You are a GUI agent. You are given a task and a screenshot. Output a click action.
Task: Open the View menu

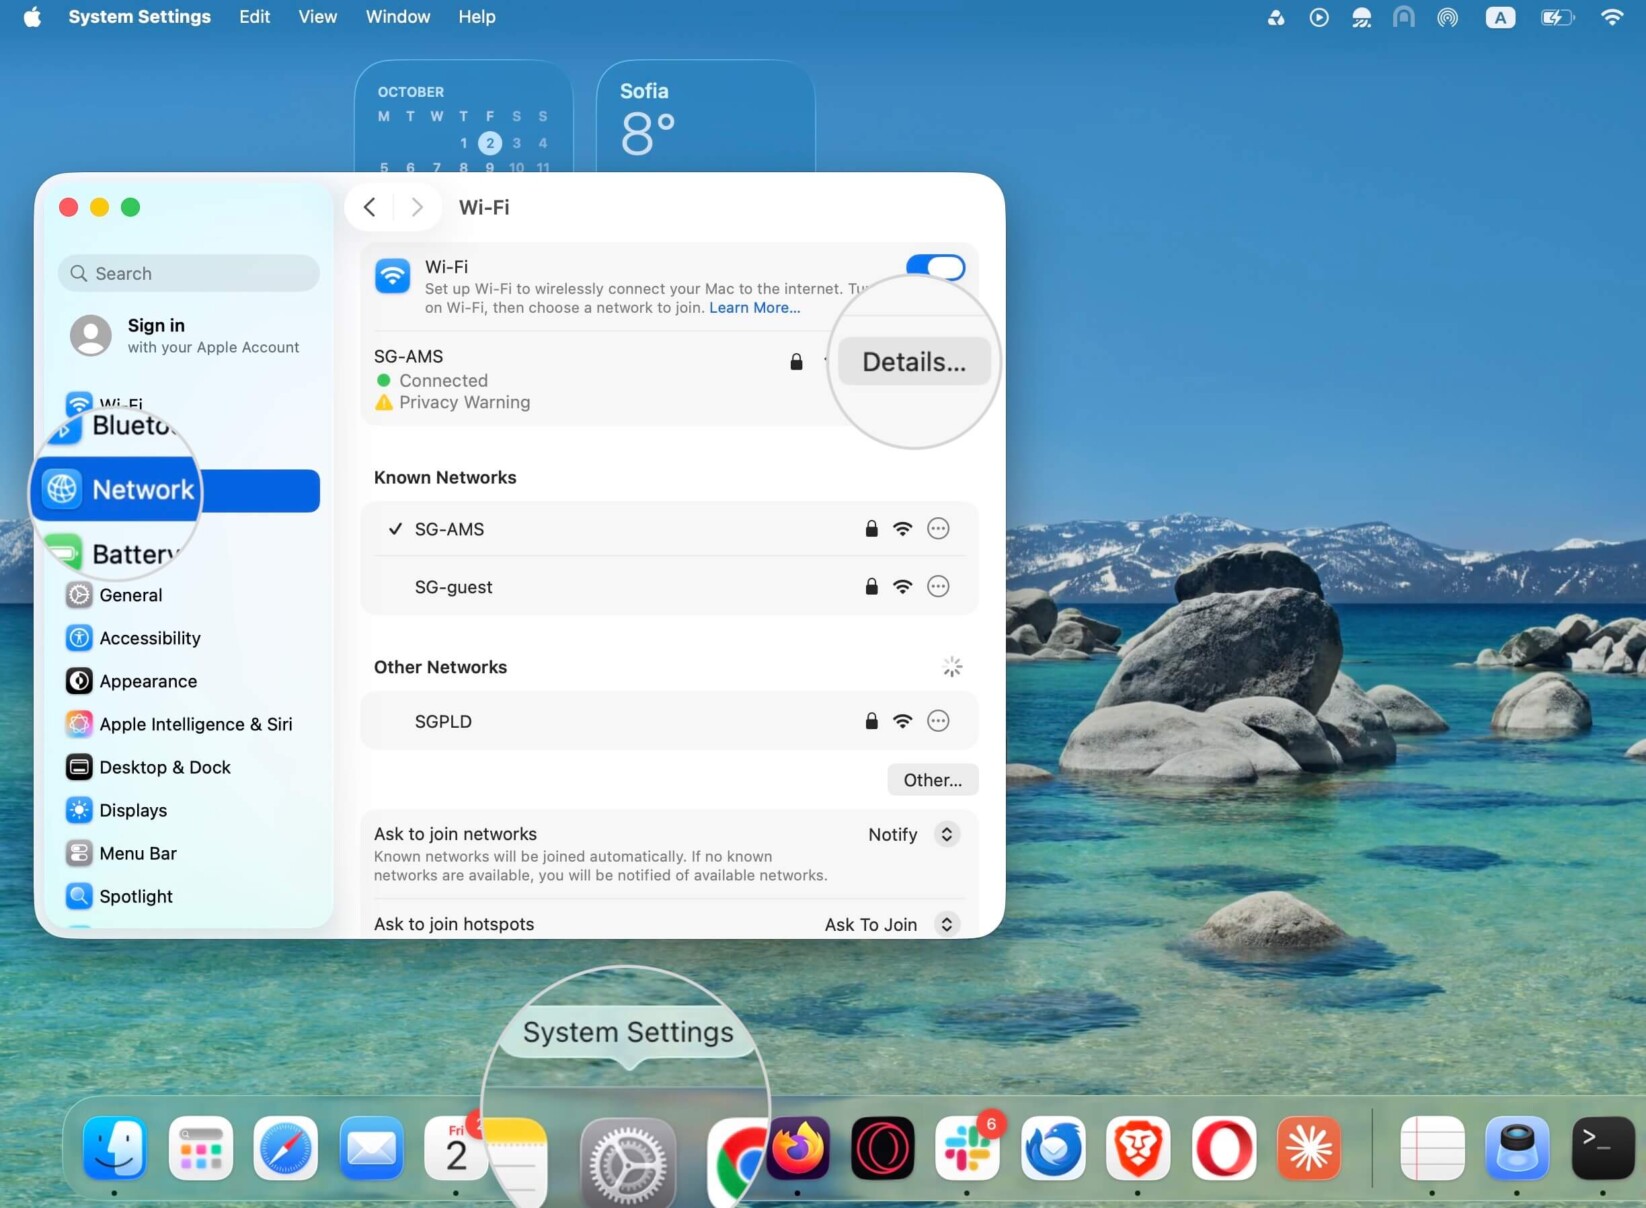tap(317, 17)
